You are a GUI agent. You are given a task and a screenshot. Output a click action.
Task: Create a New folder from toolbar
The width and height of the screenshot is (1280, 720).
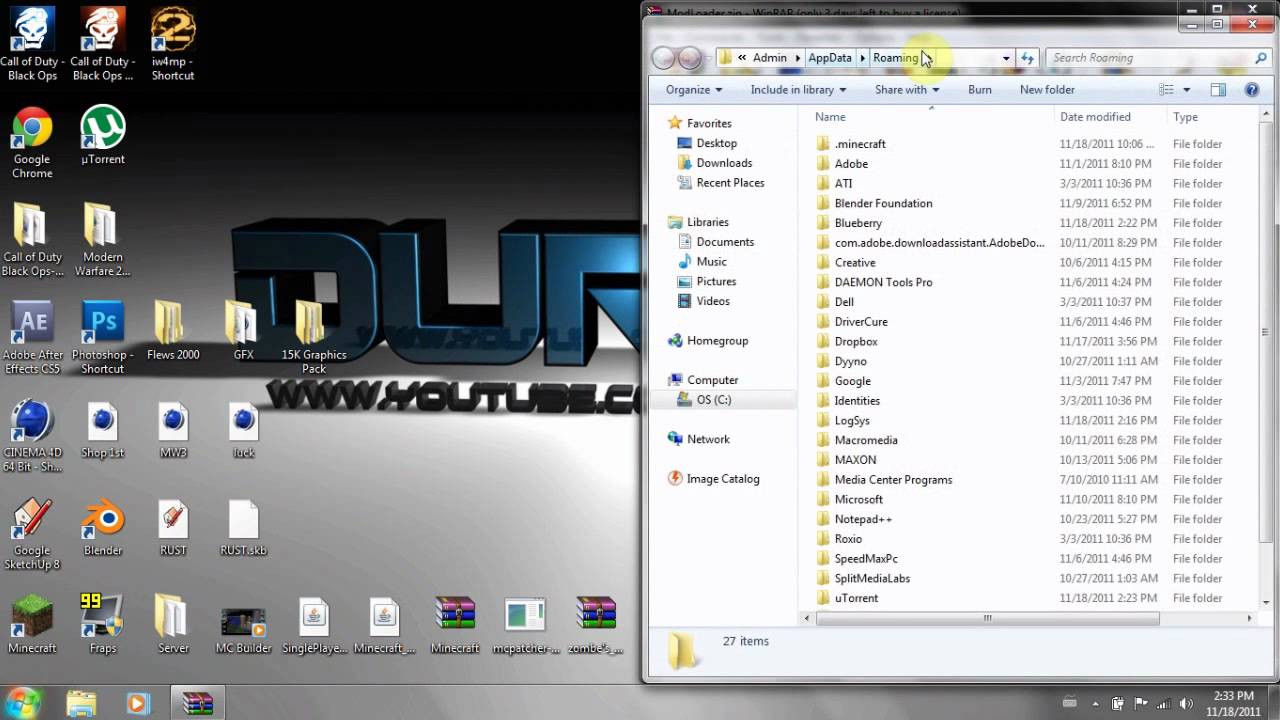point(1047,90)
